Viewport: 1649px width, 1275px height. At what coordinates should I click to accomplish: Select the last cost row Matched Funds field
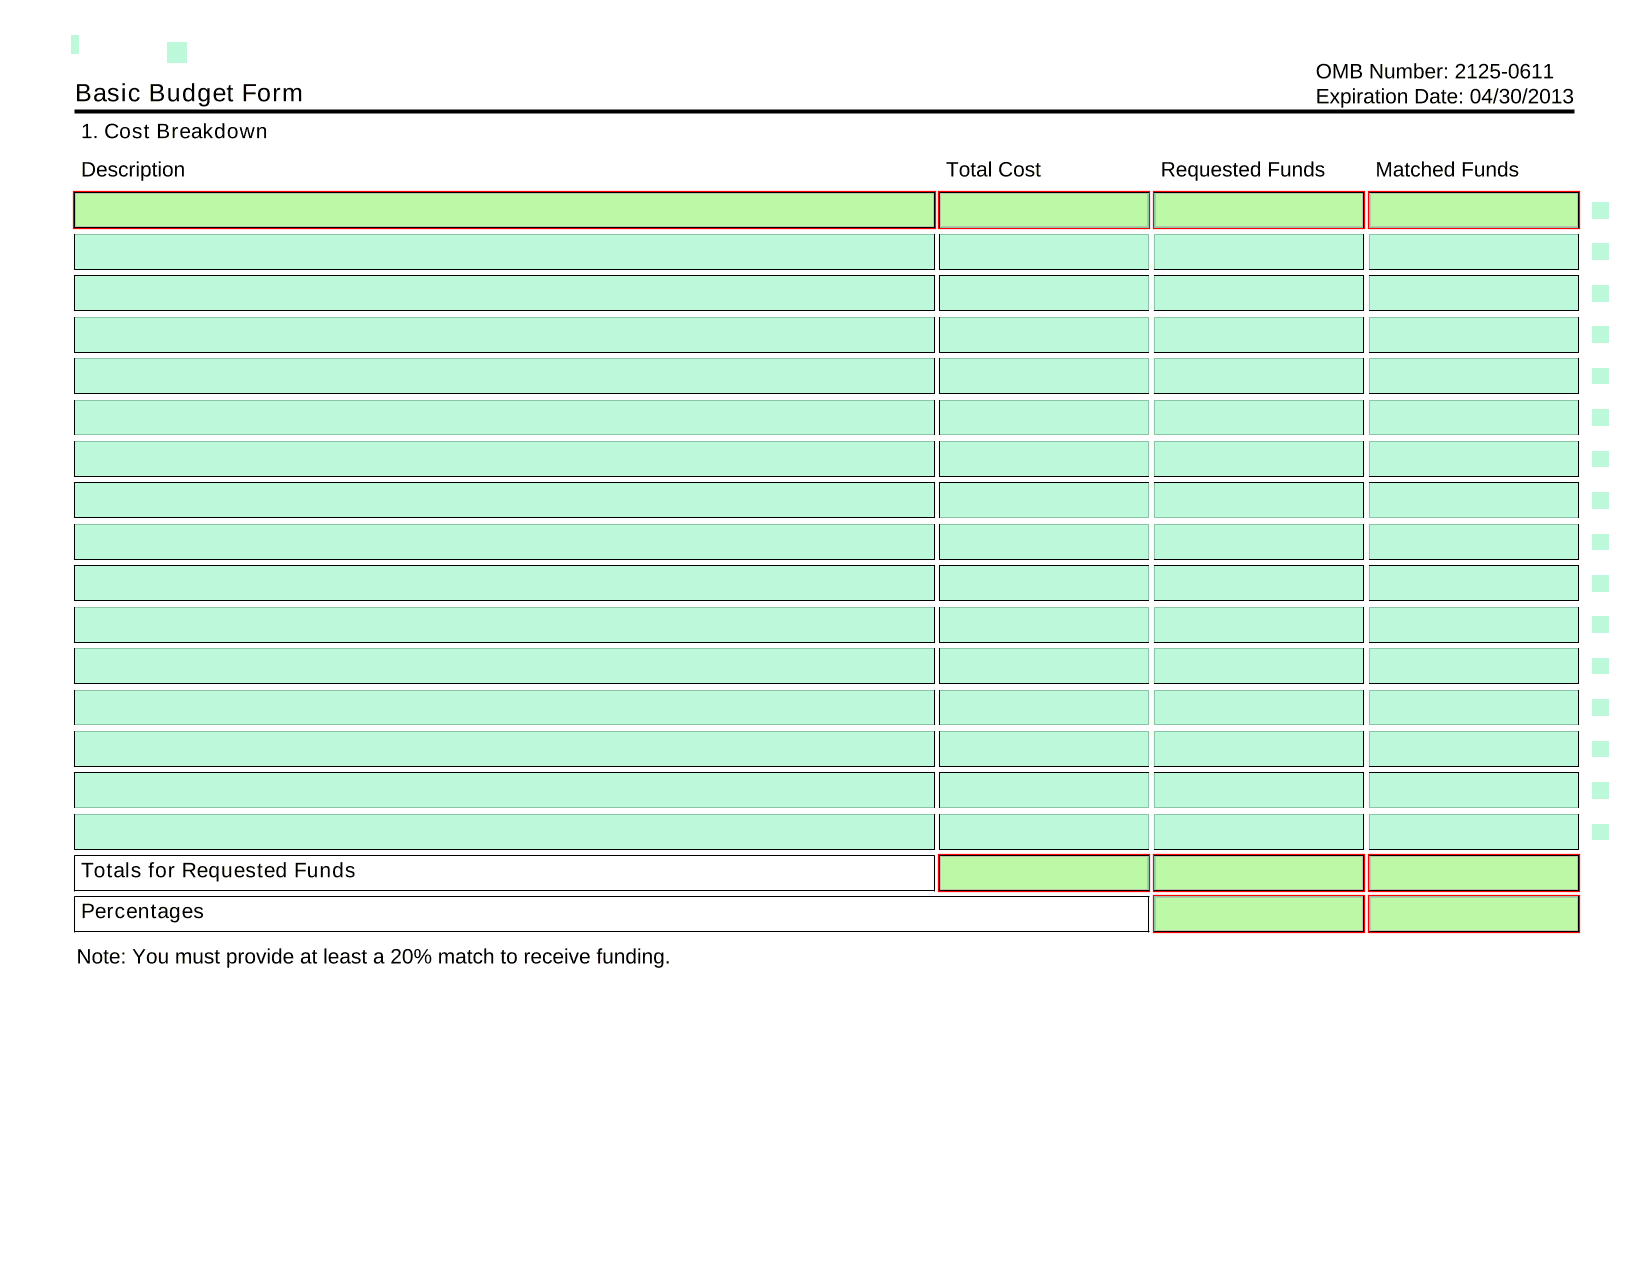1473,832
